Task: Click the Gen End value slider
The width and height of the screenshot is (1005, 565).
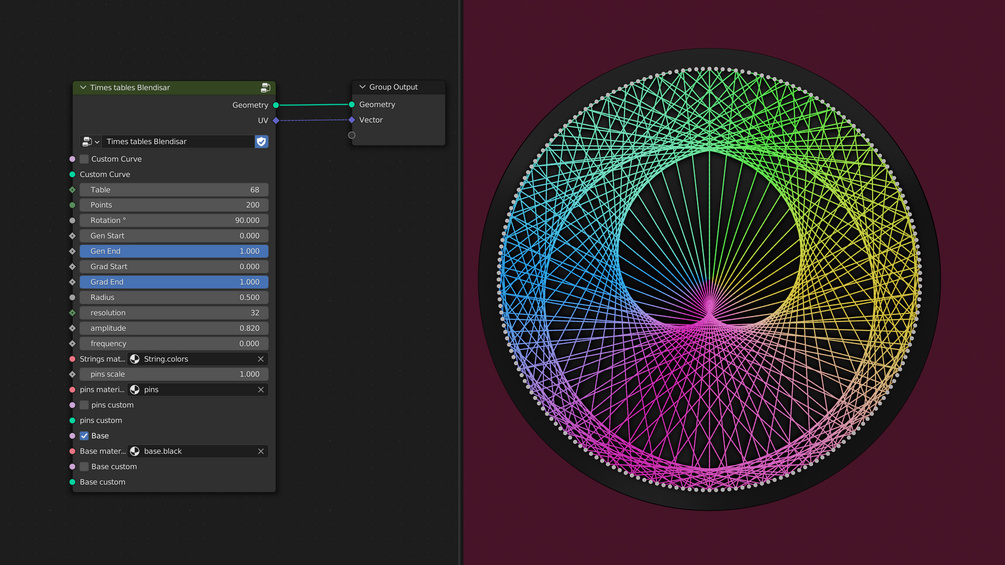Action: (174, 251)
